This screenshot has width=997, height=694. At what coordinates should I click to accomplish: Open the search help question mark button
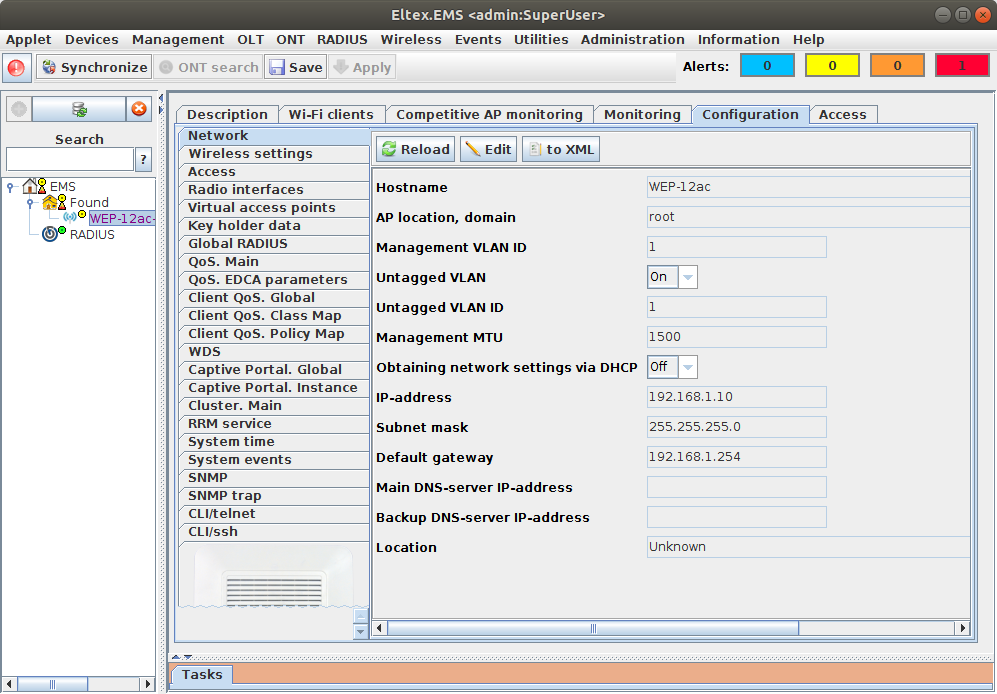(x=144, y=159)
